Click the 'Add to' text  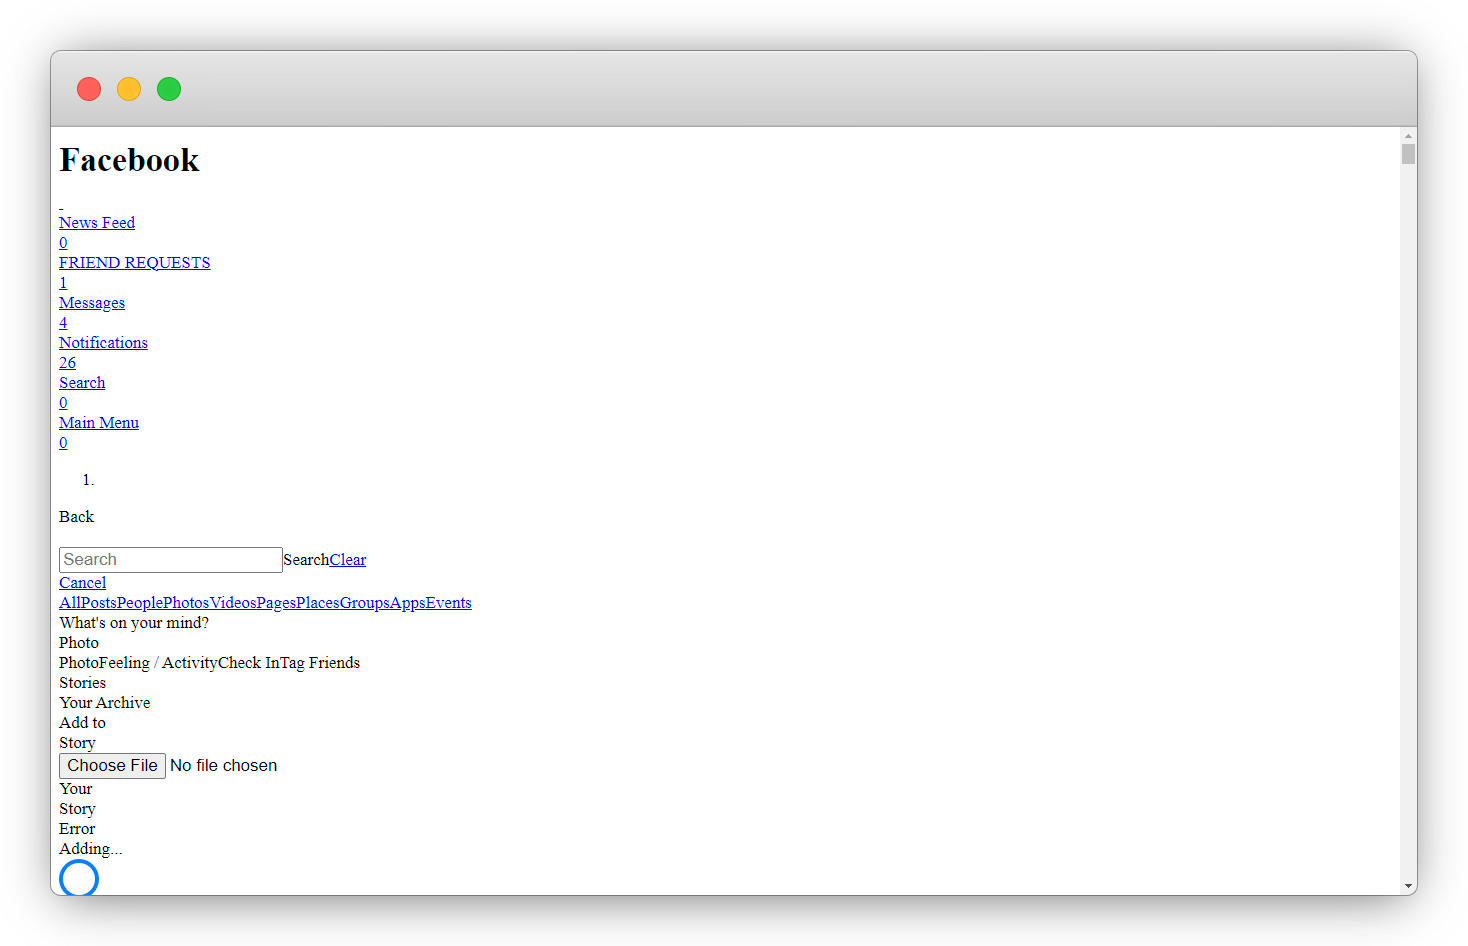(x=82, y=723)
